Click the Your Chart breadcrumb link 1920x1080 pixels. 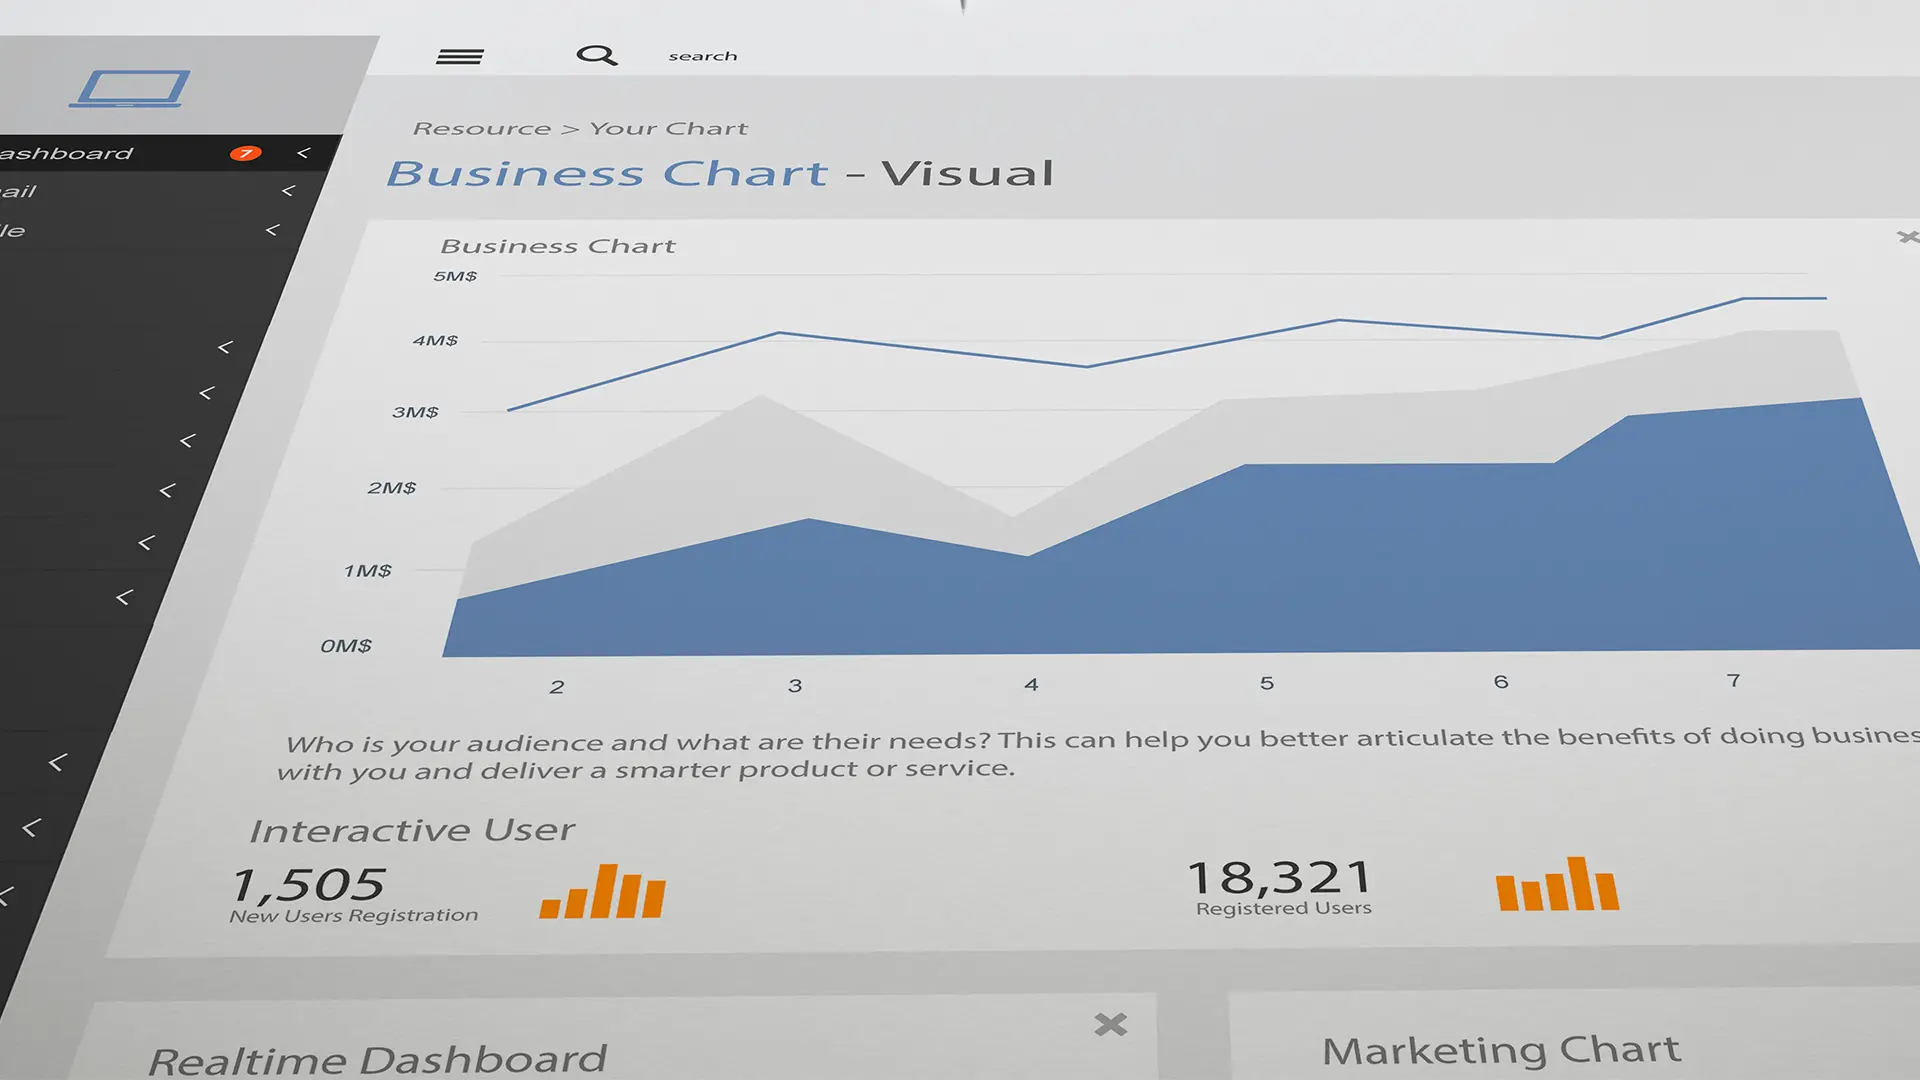668,129
